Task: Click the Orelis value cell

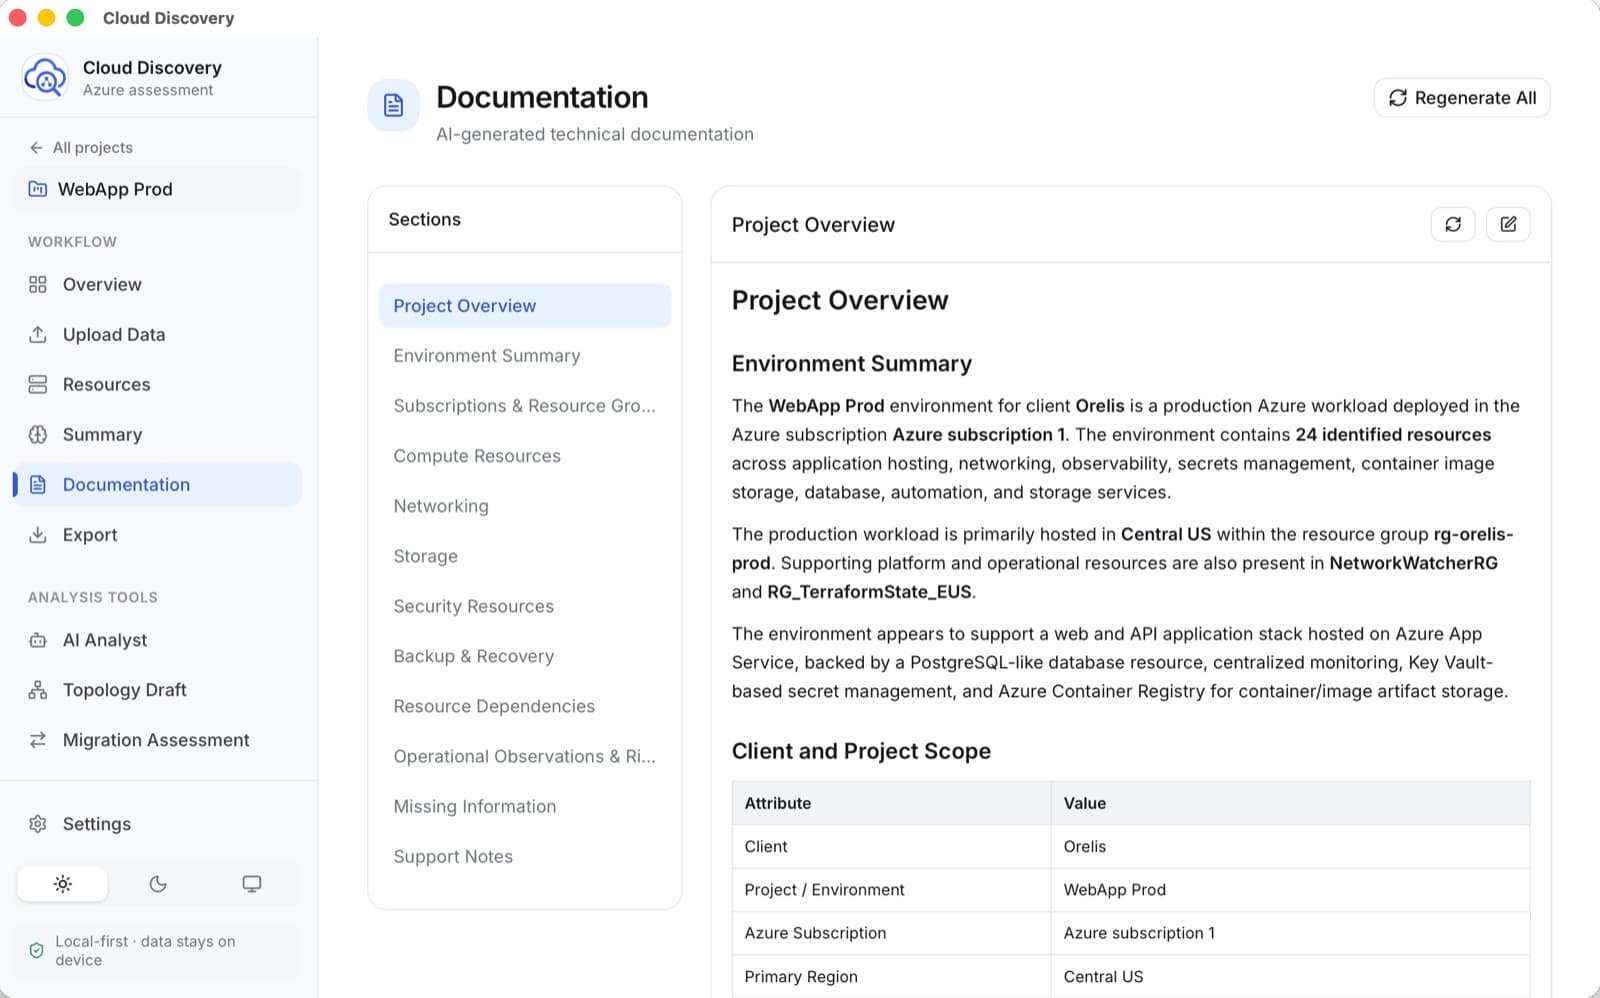Action: tap(1290, 847)
